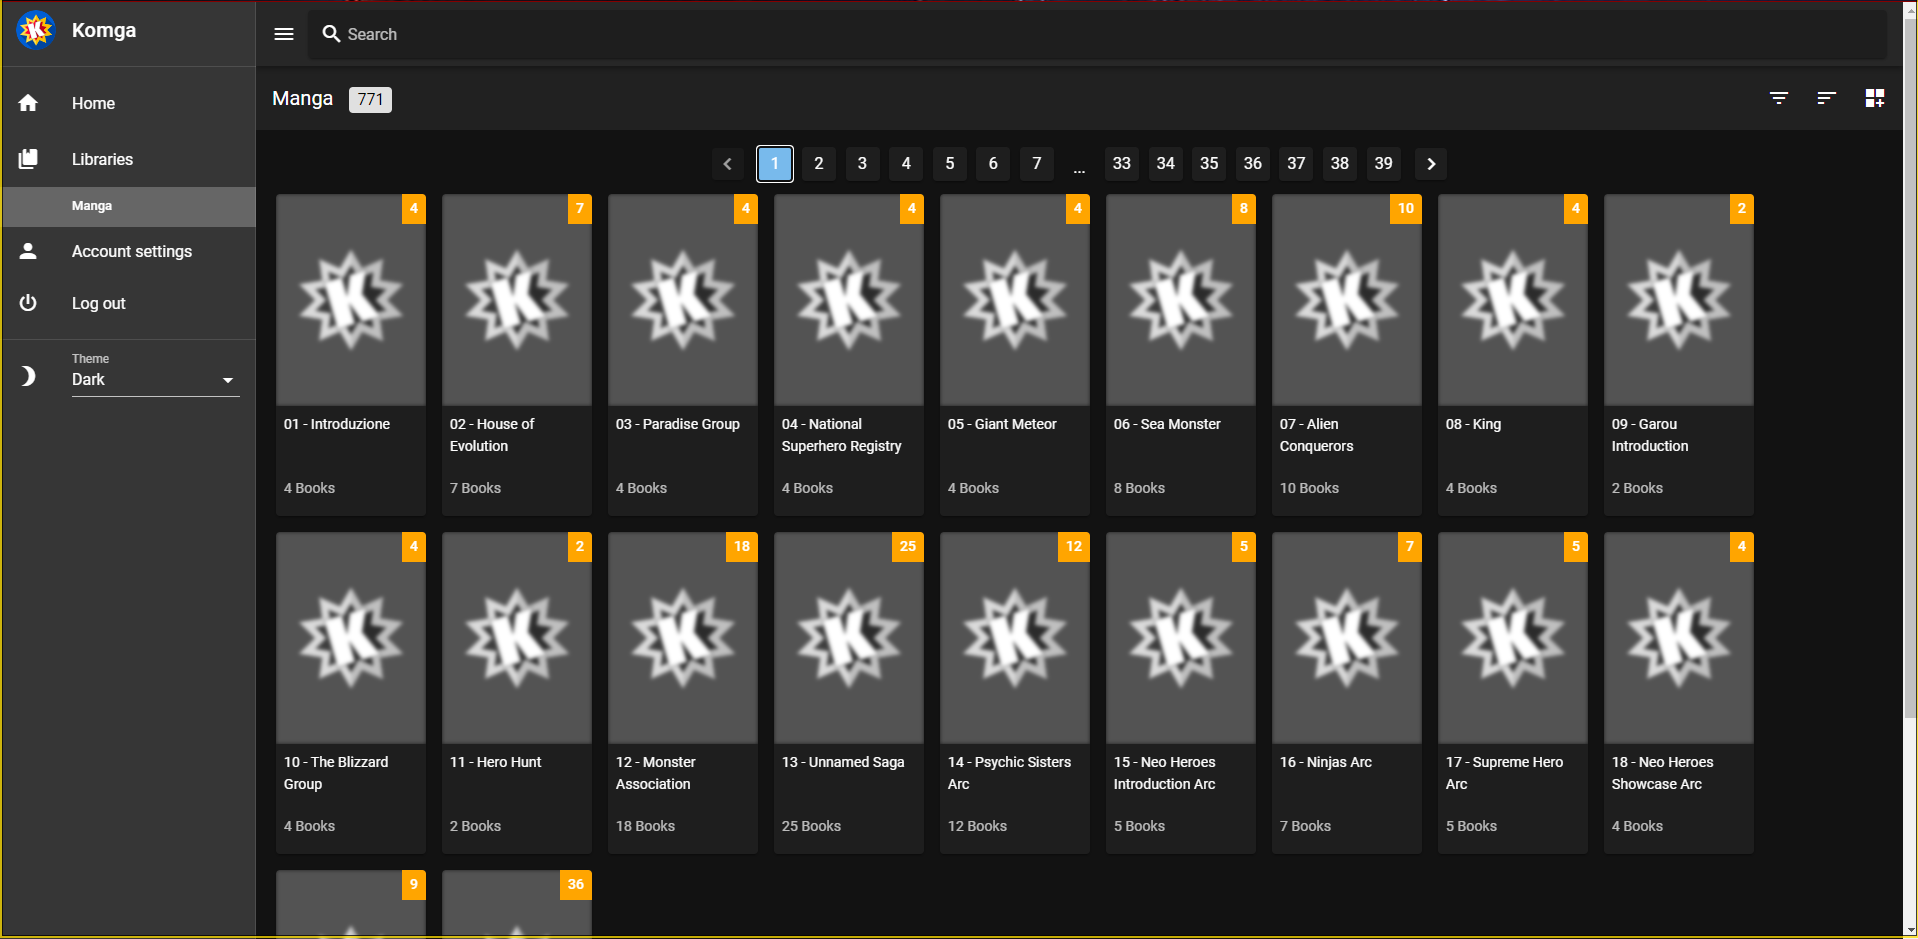Open 07 - Alien Conquerors cover
The height and width of the screenshot is (939, 1918).
[1347, 300]
